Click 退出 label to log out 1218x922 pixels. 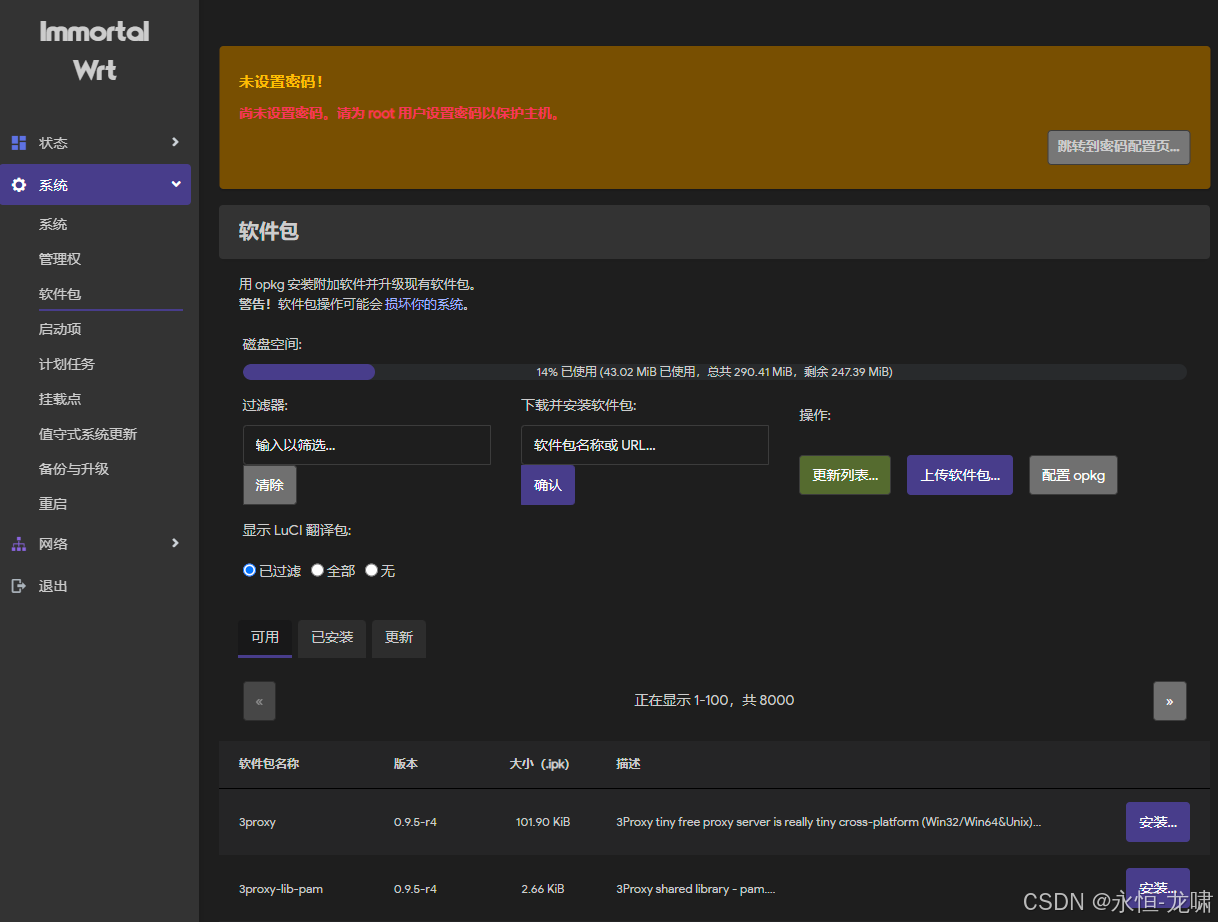(x=53, y=586)
